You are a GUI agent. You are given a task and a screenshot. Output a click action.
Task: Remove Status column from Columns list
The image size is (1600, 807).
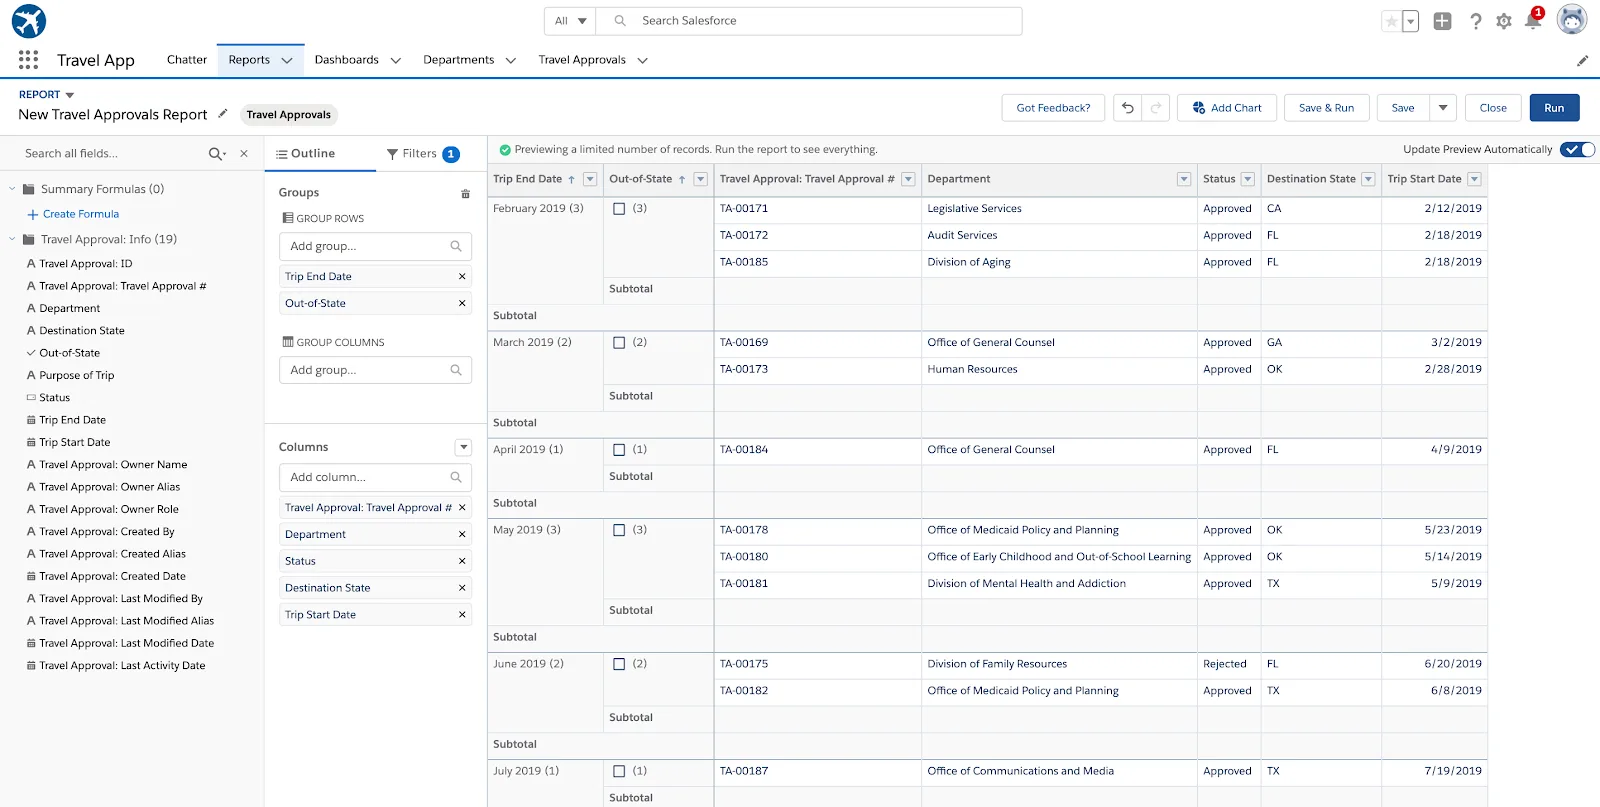tap(462, 561)
